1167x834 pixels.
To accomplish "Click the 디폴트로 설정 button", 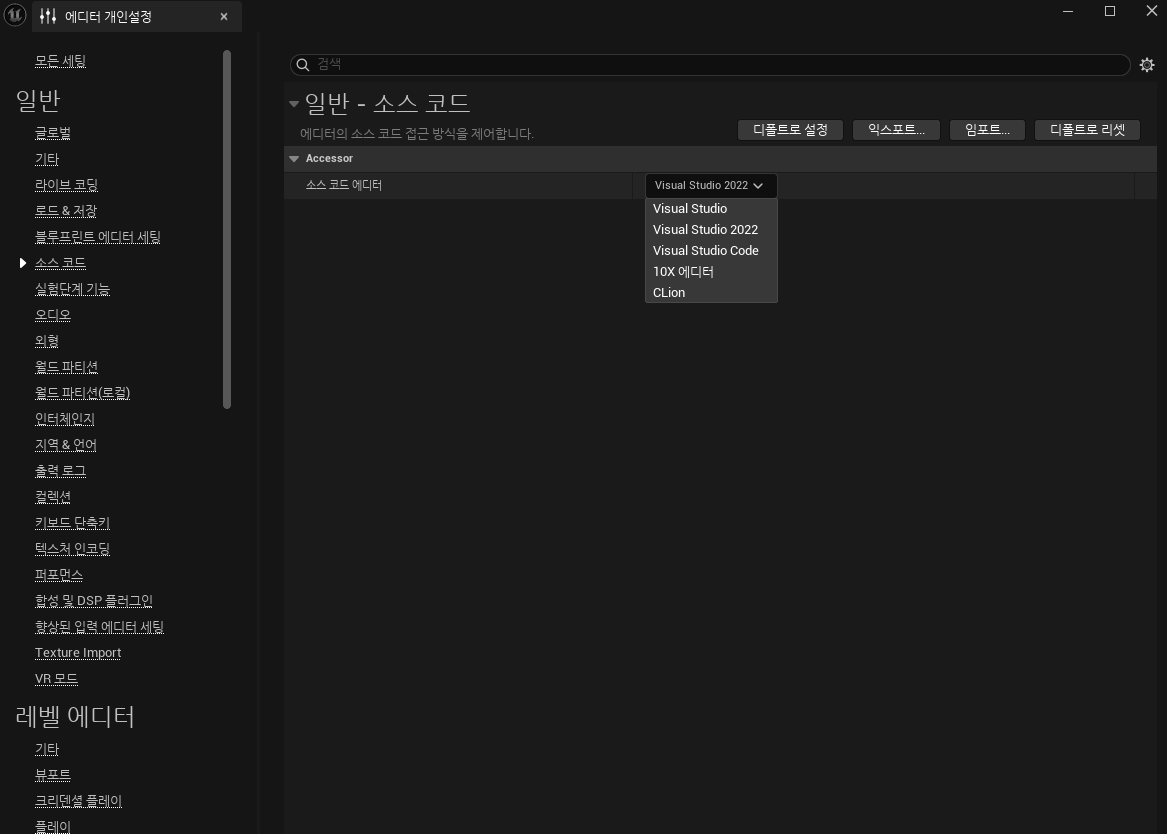I will [790, 129].
